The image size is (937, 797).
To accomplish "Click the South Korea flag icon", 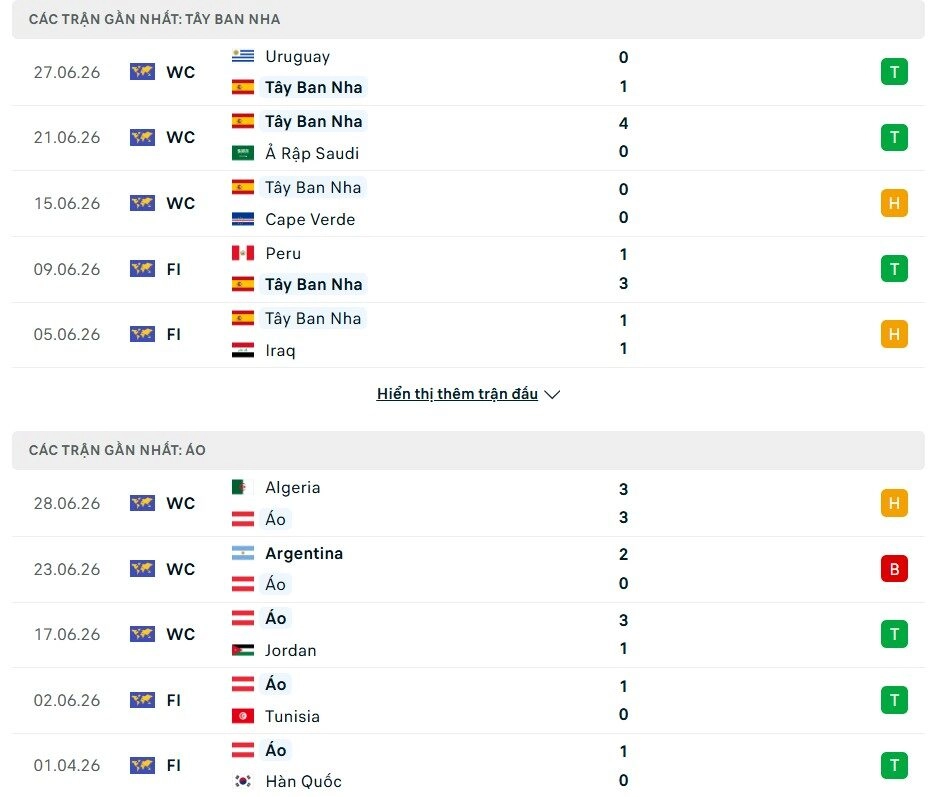I will coord(243,781).
